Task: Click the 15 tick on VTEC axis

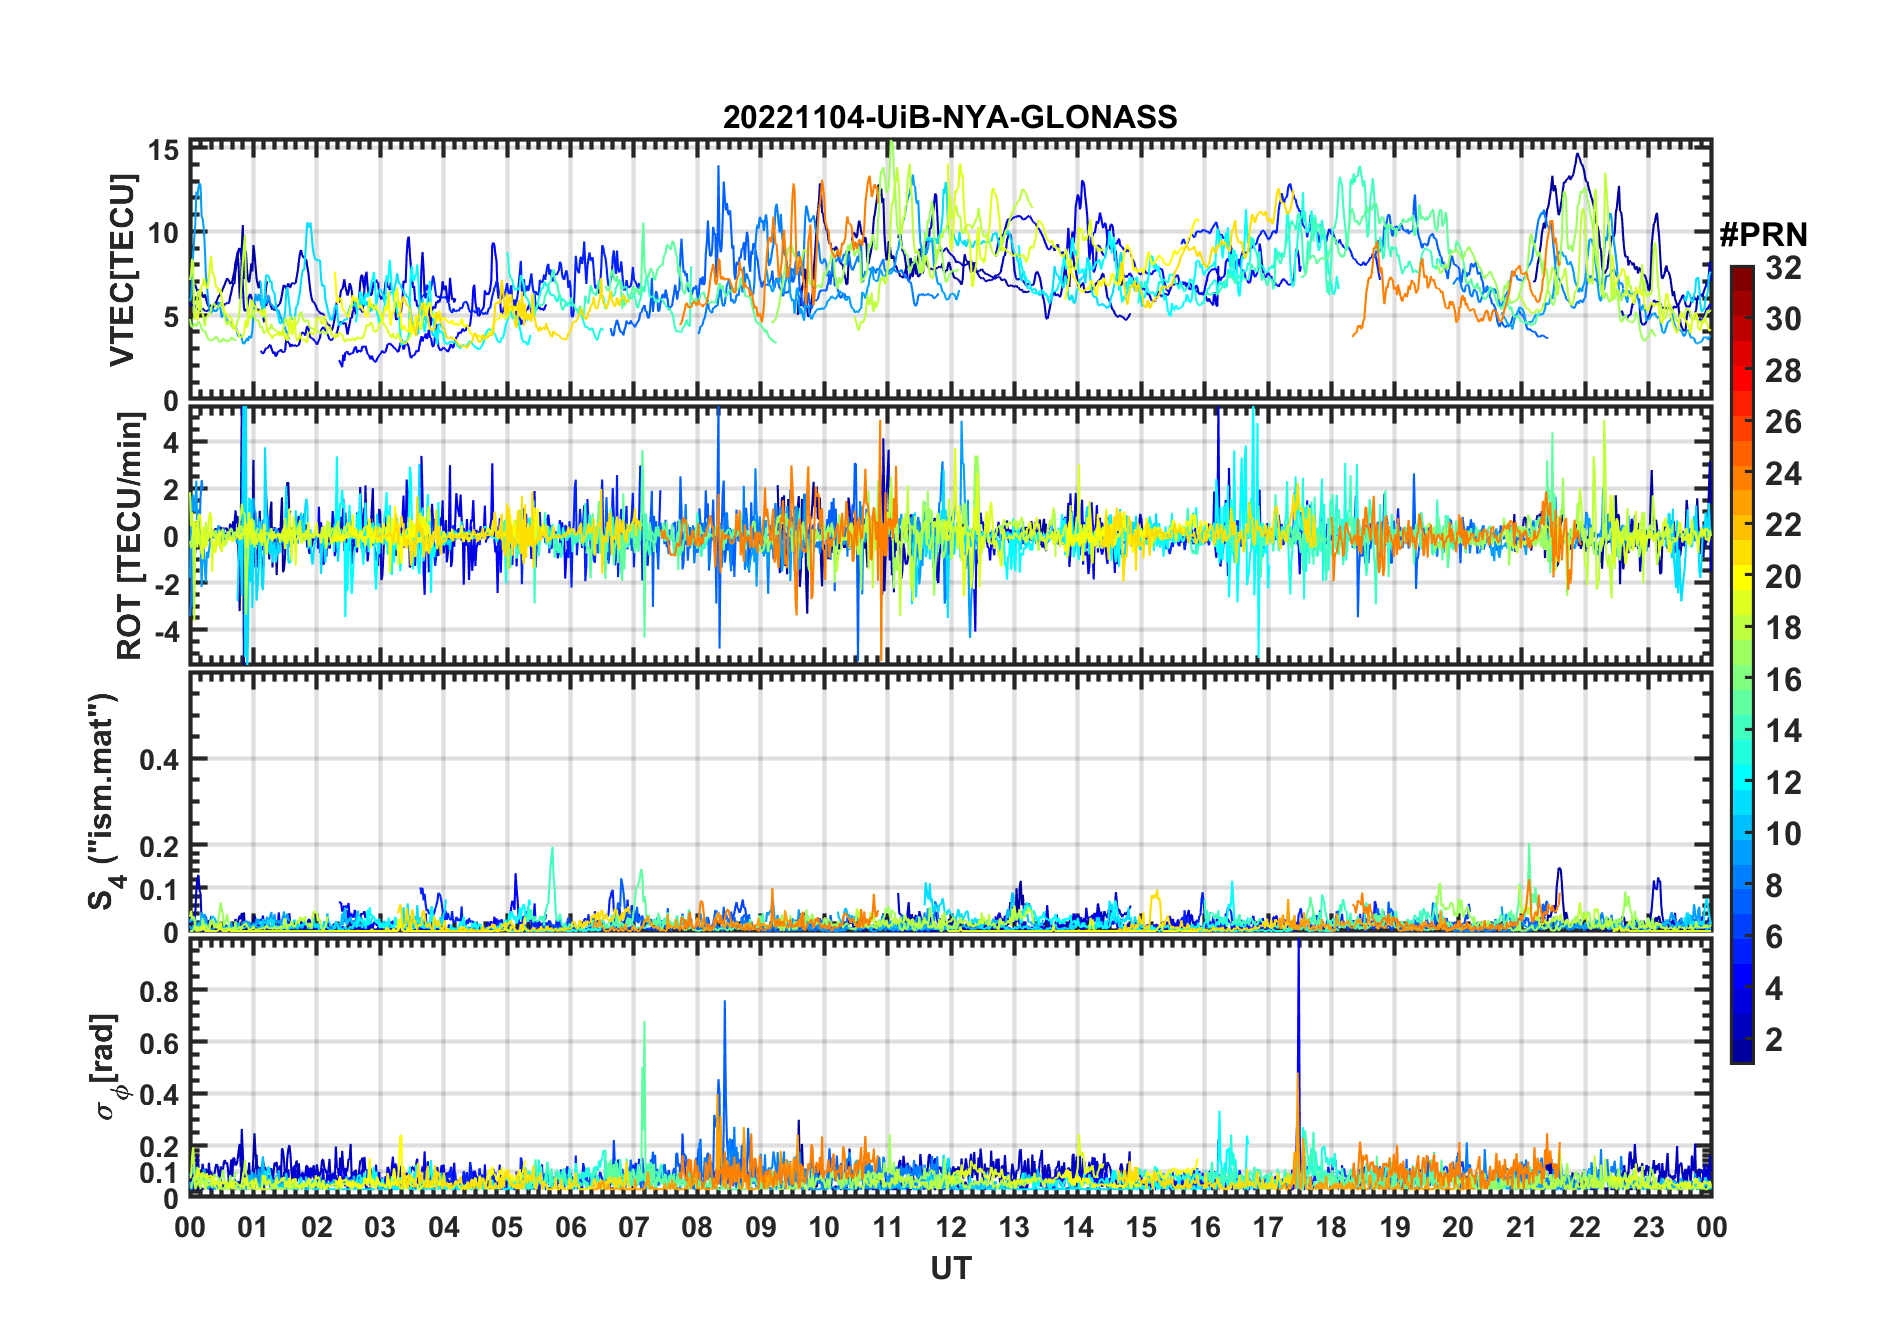Action: click(x=164, y=151)
